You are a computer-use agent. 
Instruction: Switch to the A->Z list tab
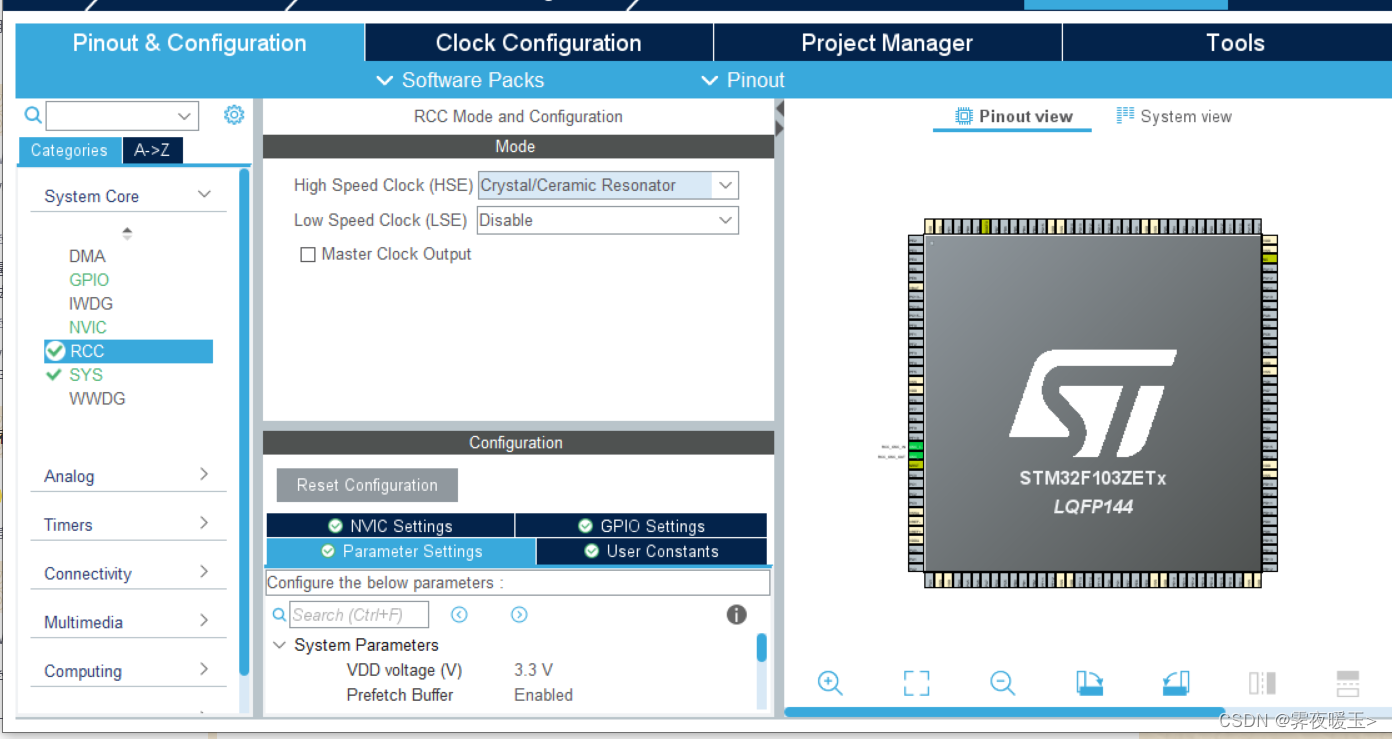pos(152,150)
